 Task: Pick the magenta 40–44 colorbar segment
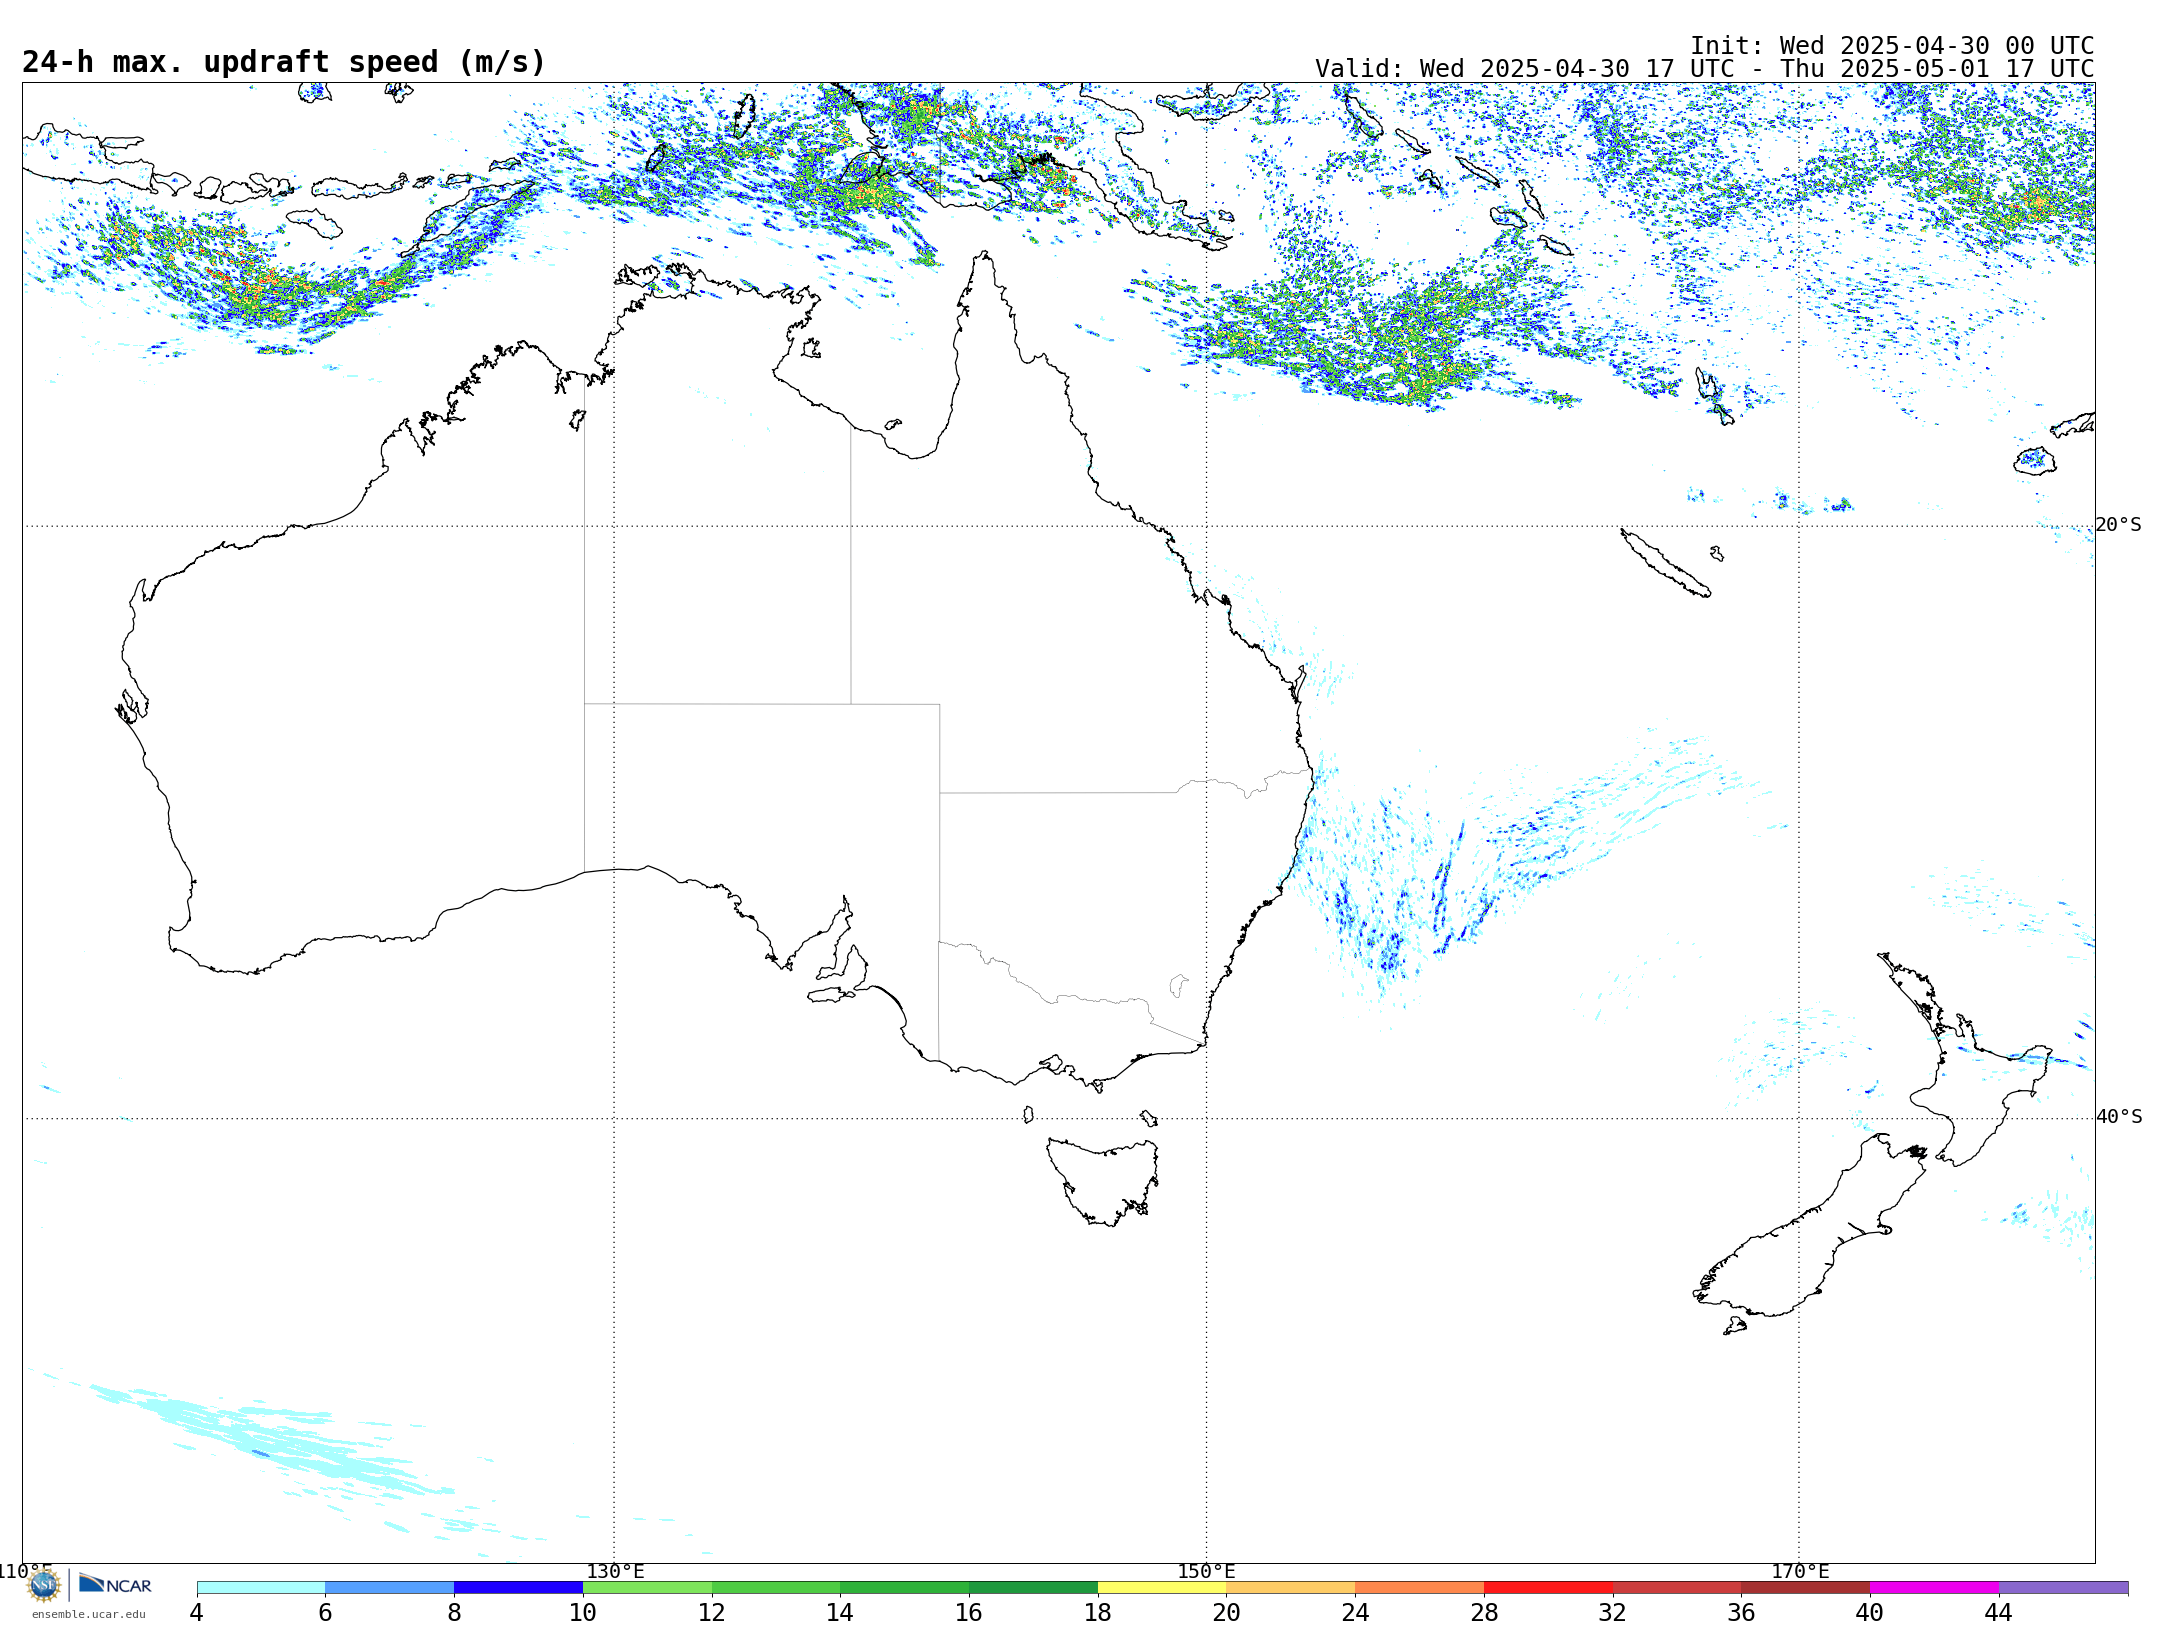(1934, 1588)
